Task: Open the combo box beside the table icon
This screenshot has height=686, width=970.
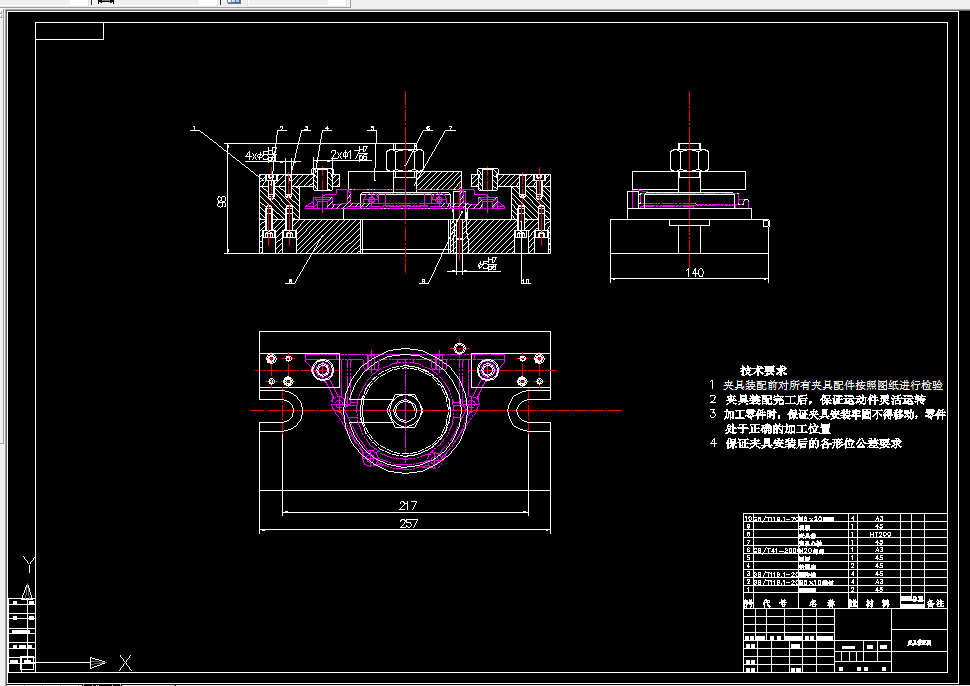Action: tap(298, 2)
